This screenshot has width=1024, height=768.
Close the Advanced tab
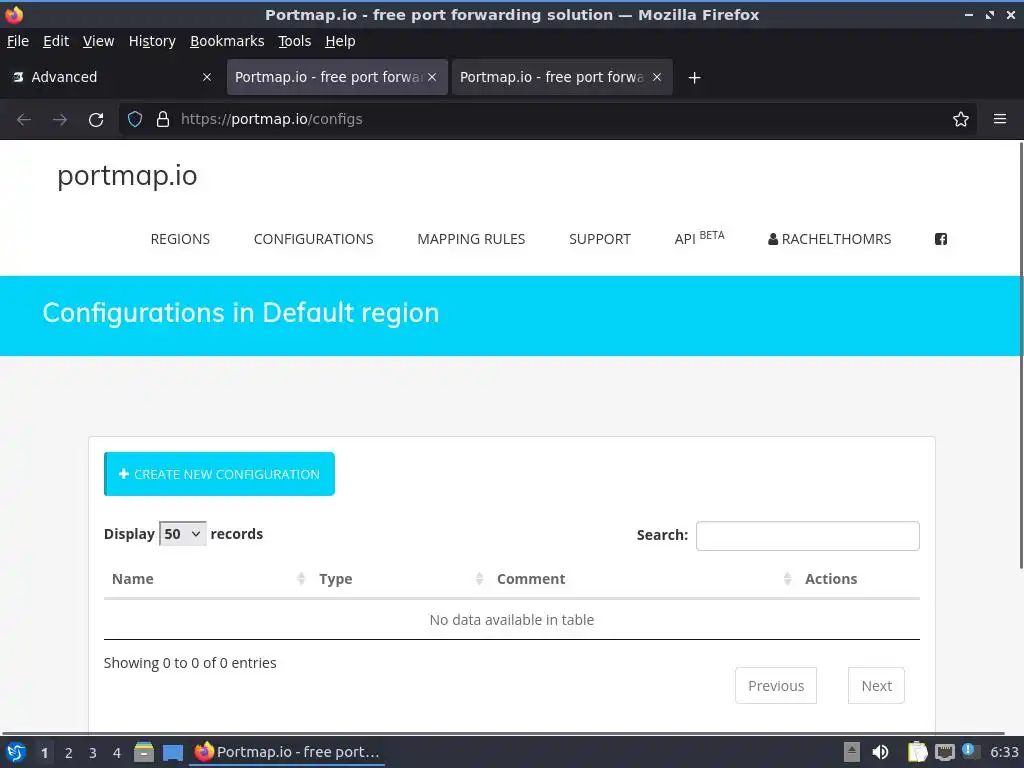[x=207, y=77]
